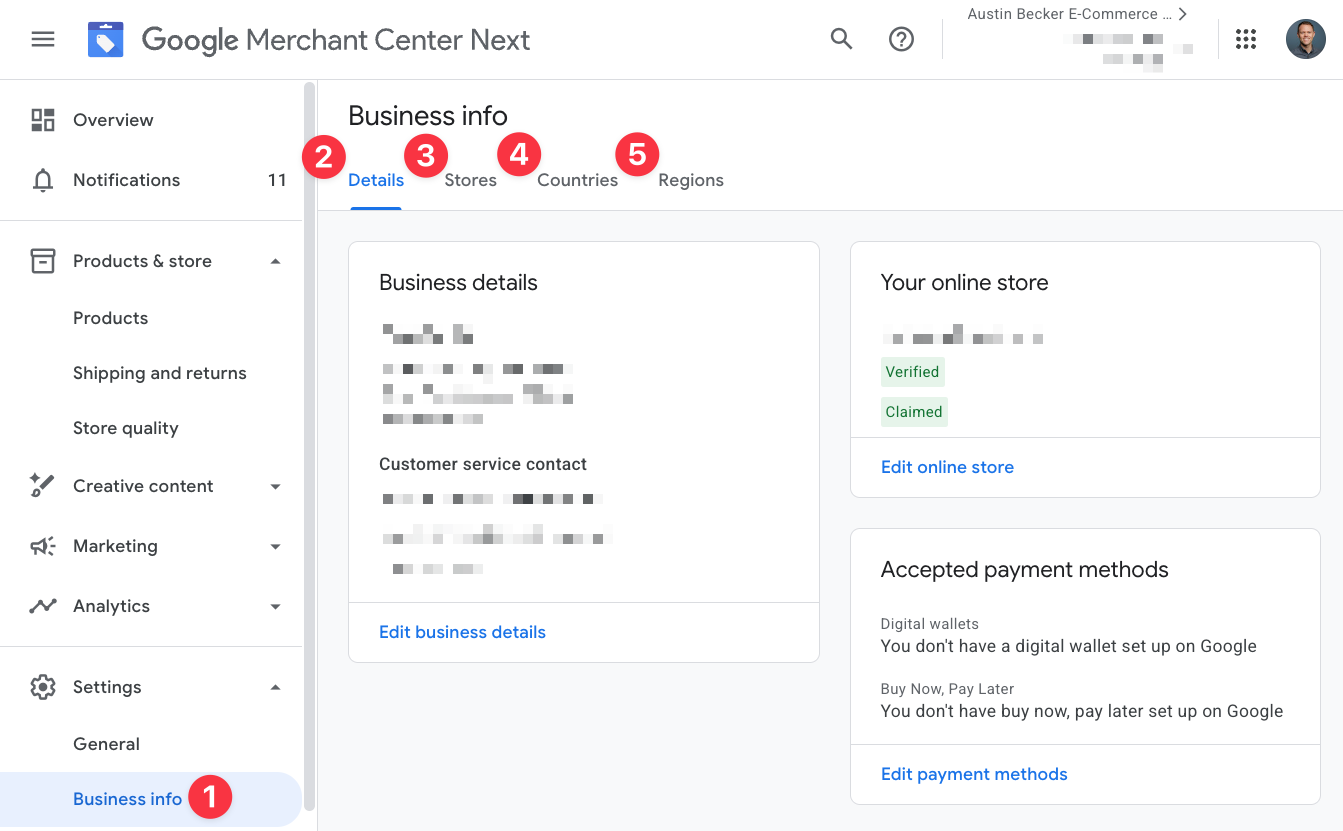Click the Analytics trend line icon
Screen dimensions: 1343x831
click(x=43, y=606)
